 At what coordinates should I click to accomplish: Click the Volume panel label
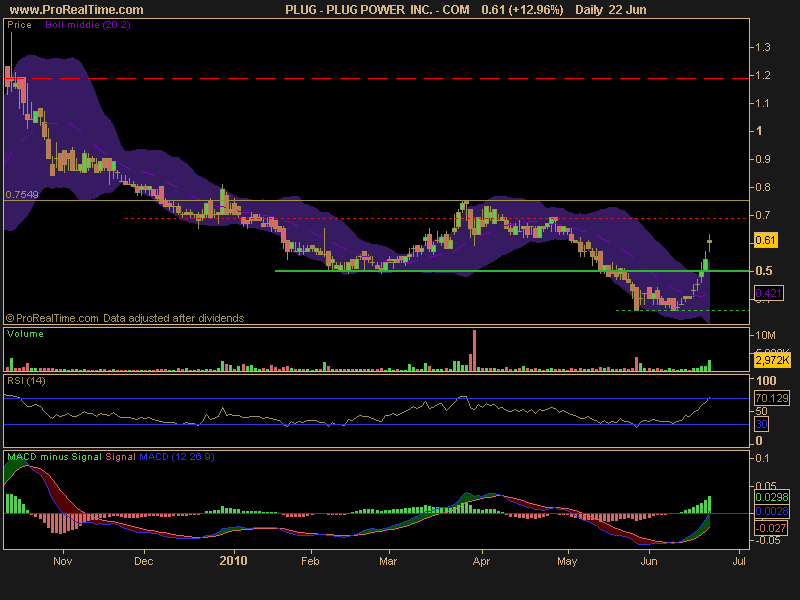pos(25,334)
